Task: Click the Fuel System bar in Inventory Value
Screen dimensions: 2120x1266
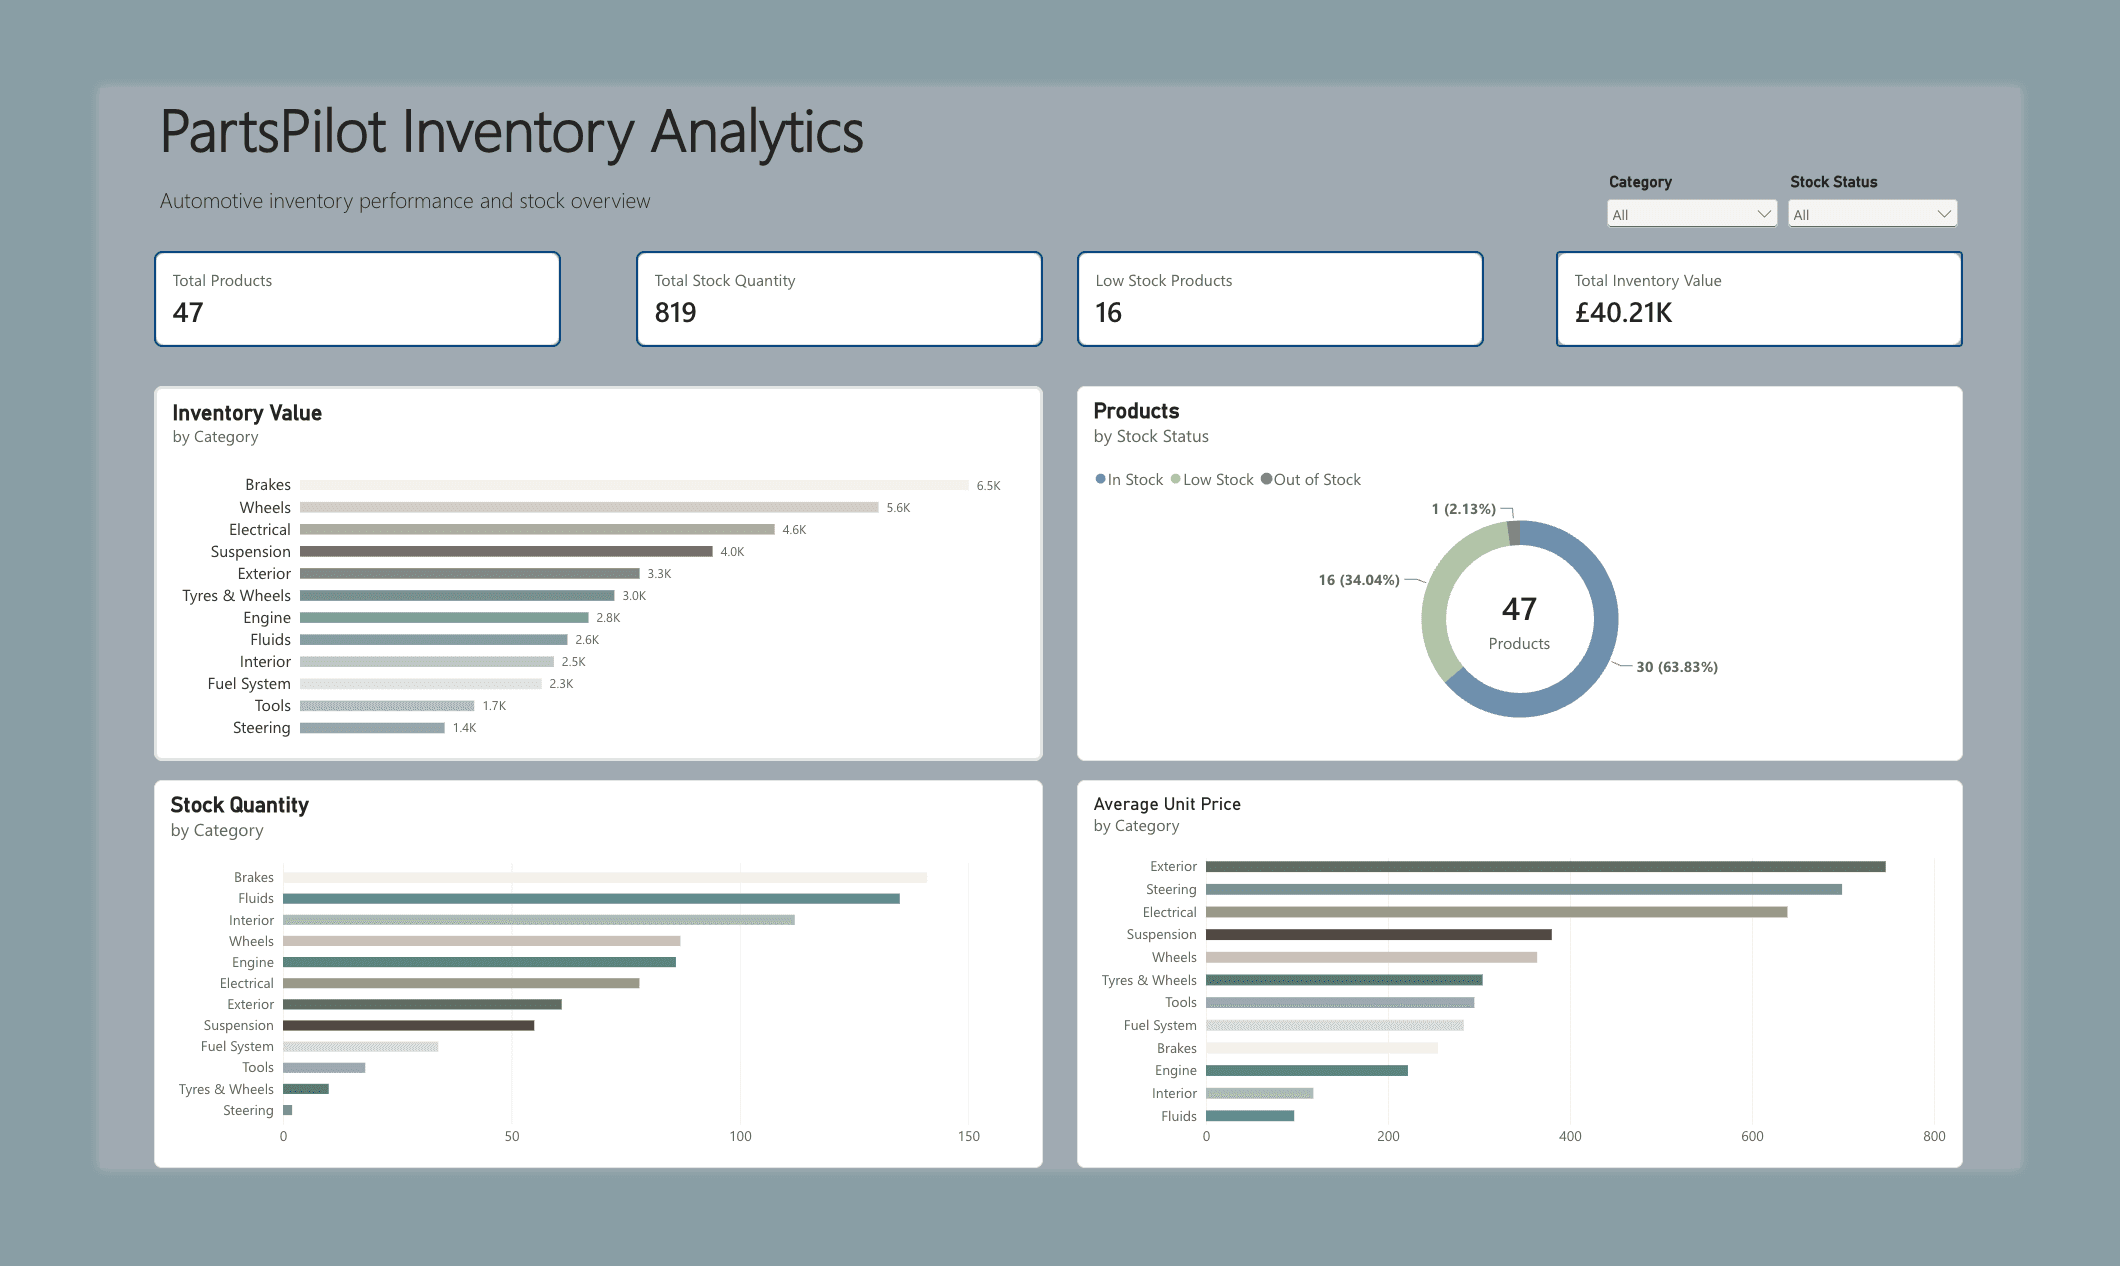Action: click(421, 683)
